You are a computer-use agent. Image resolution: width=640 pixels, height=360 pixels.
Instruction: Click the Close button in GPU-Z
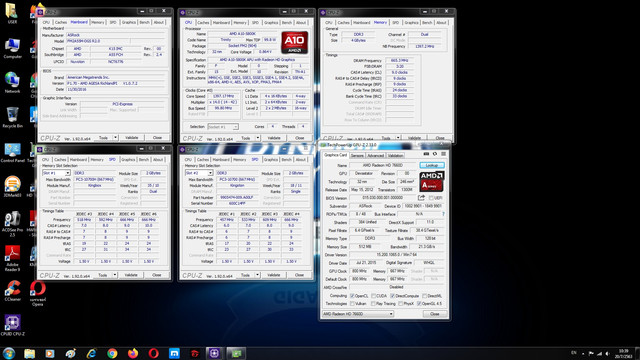click(x=435, y=314)
